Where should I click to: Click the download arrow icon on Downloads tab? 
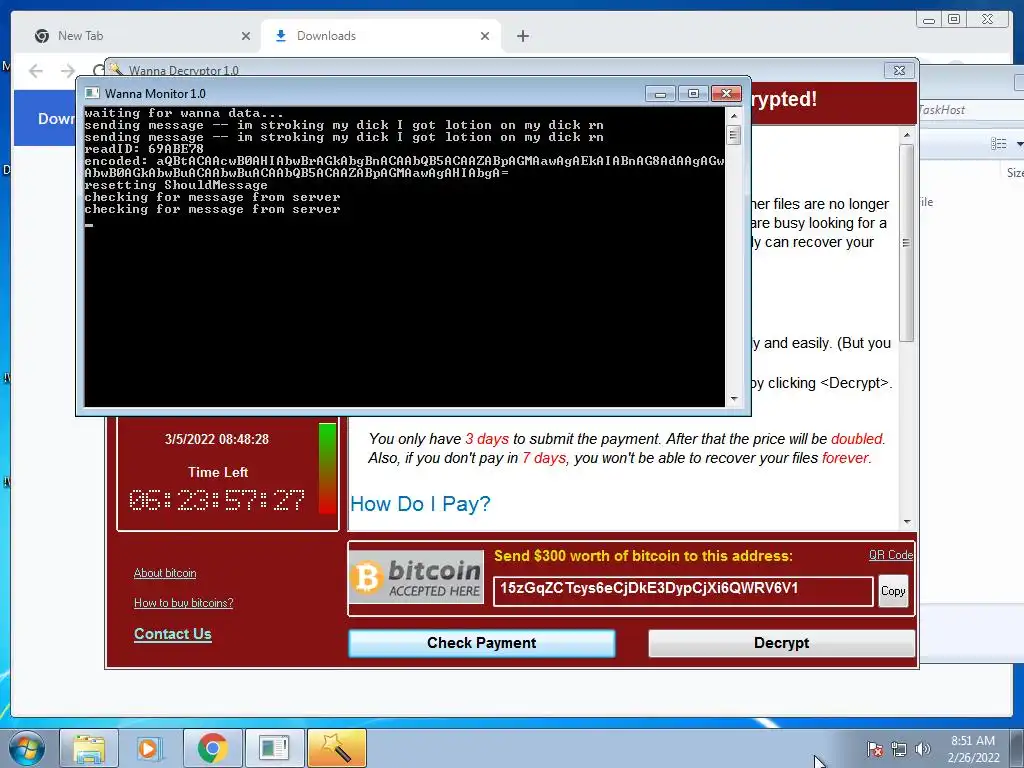pos(281,36)
